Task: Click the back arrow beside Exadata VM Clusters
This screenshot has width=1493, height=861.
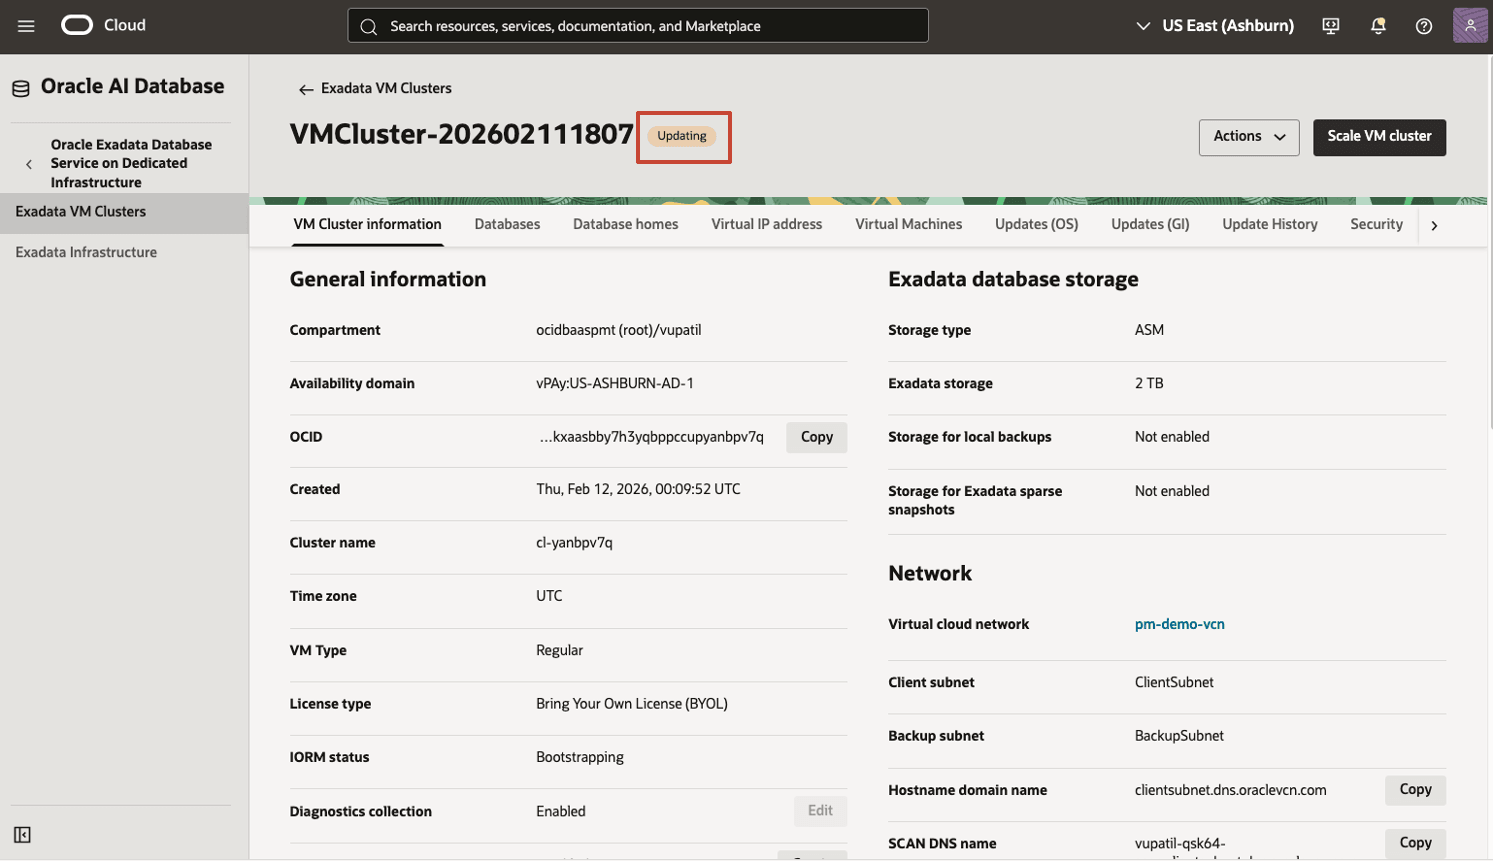Action: tap(306, 89)
